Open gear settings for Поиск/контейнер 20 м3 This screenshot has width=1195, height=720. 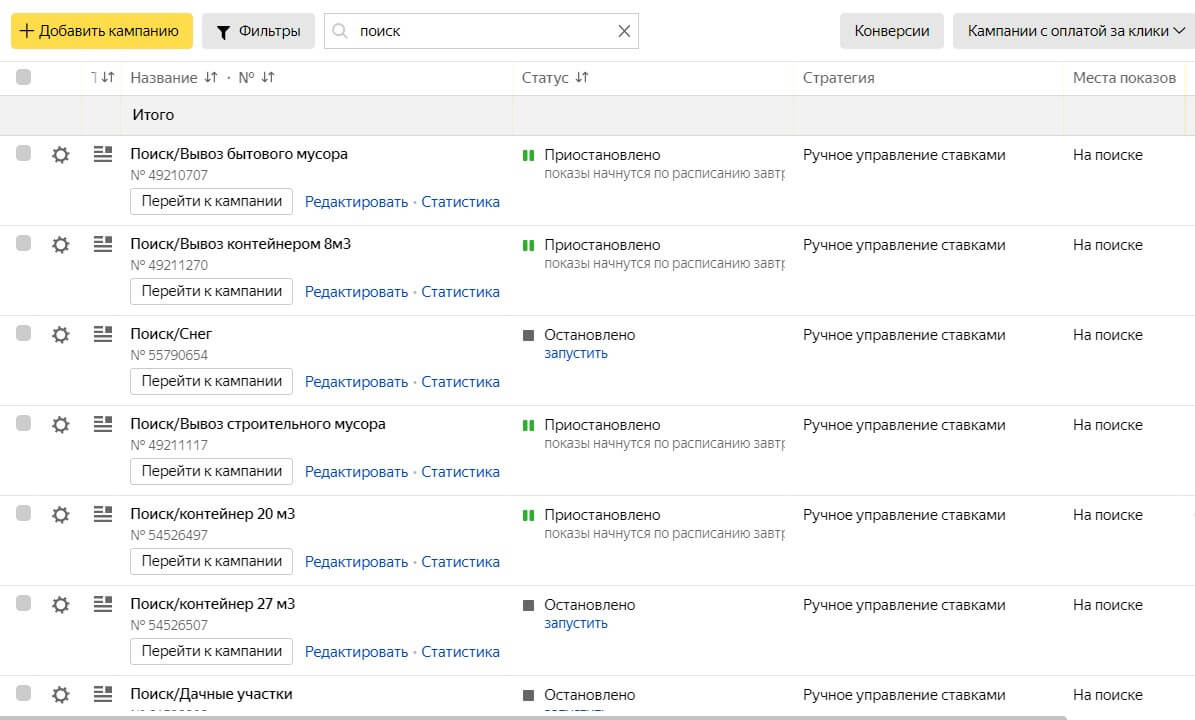(60, 514)
